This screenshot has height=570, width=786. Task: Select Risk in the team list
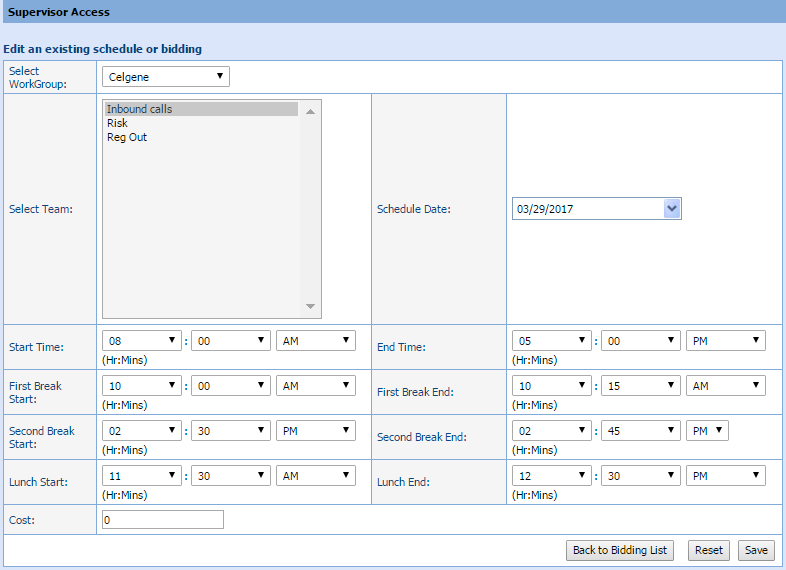[x=117, y=123]
